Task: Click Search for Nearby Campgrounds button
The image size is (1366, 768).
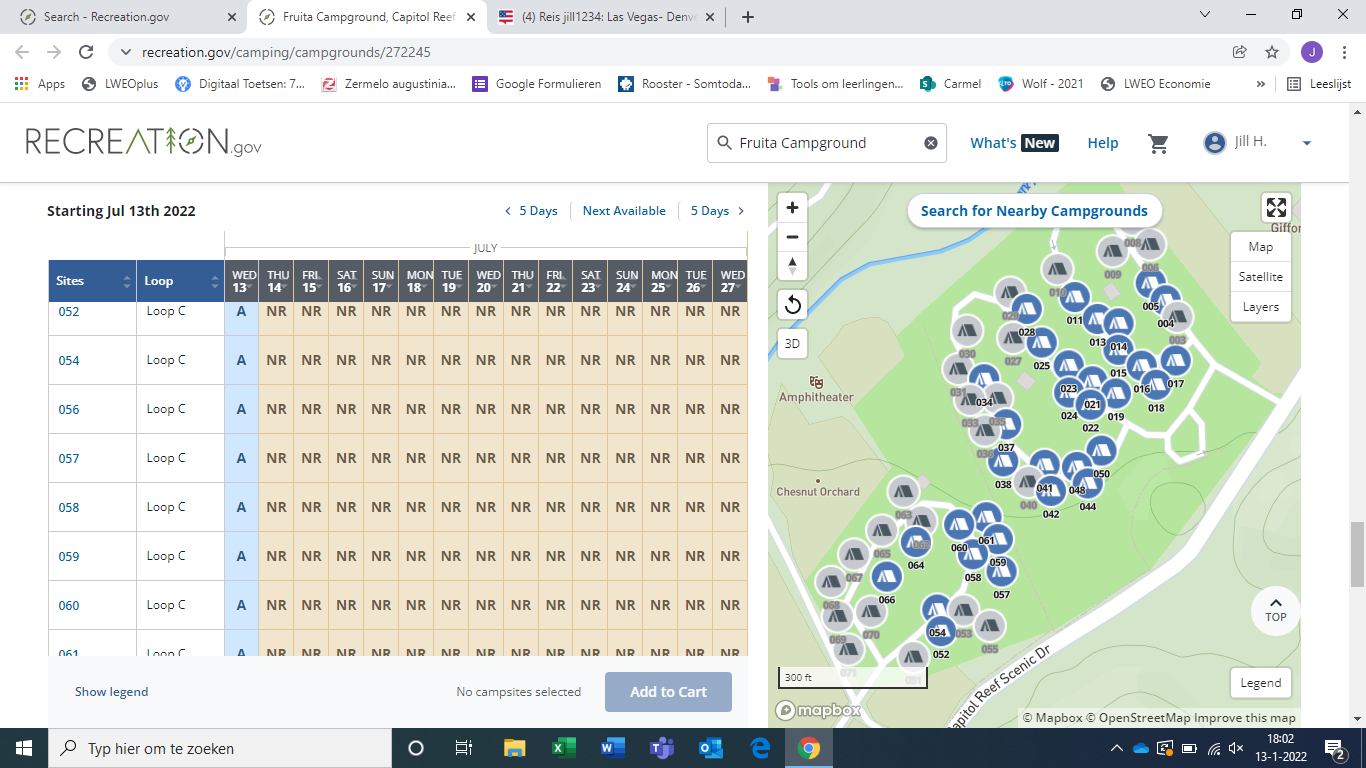Action: (1034, 211)
